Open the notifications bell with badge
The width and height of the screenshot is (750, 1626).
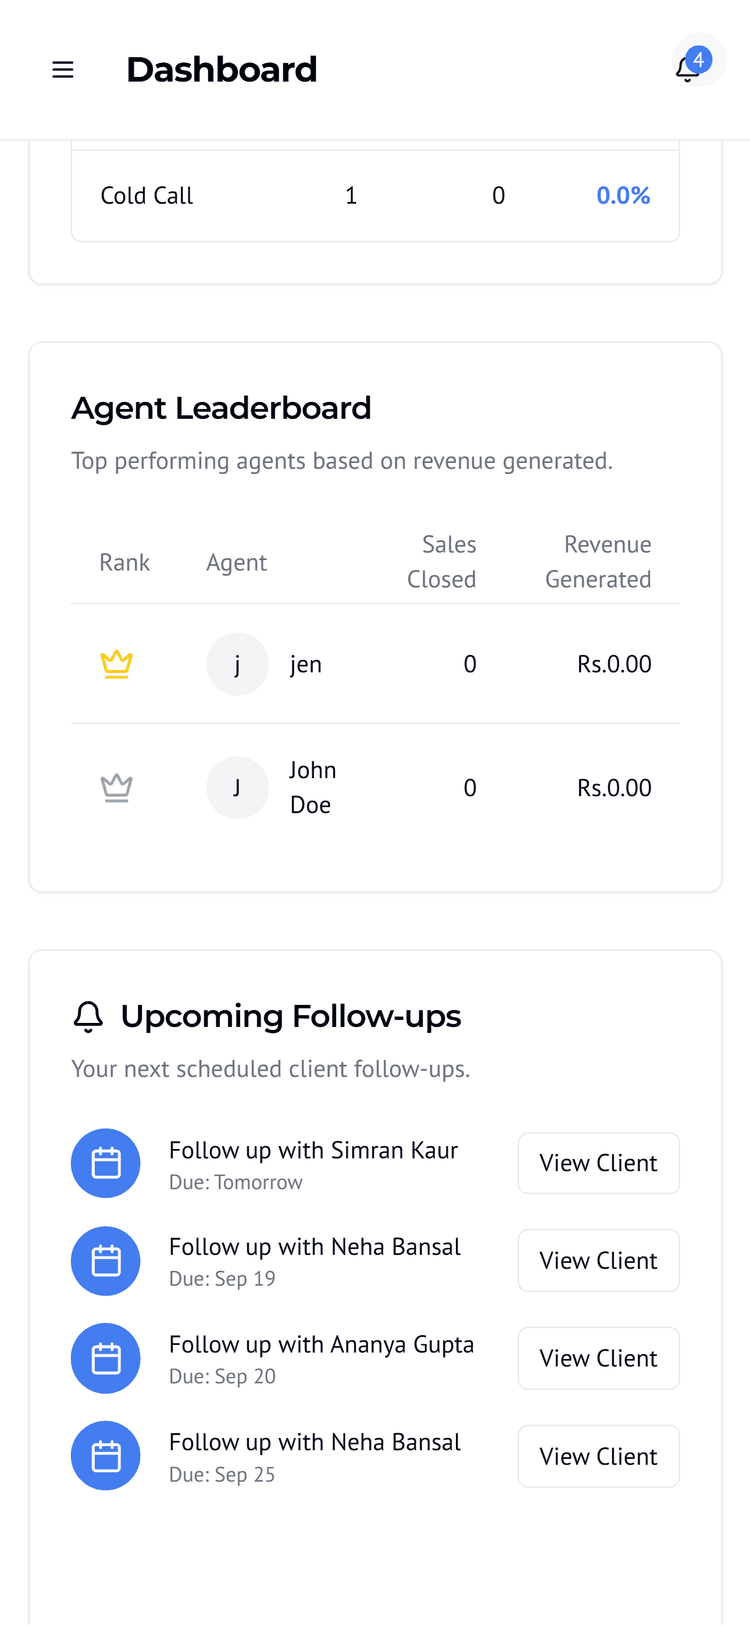click(x=689, y=68)
